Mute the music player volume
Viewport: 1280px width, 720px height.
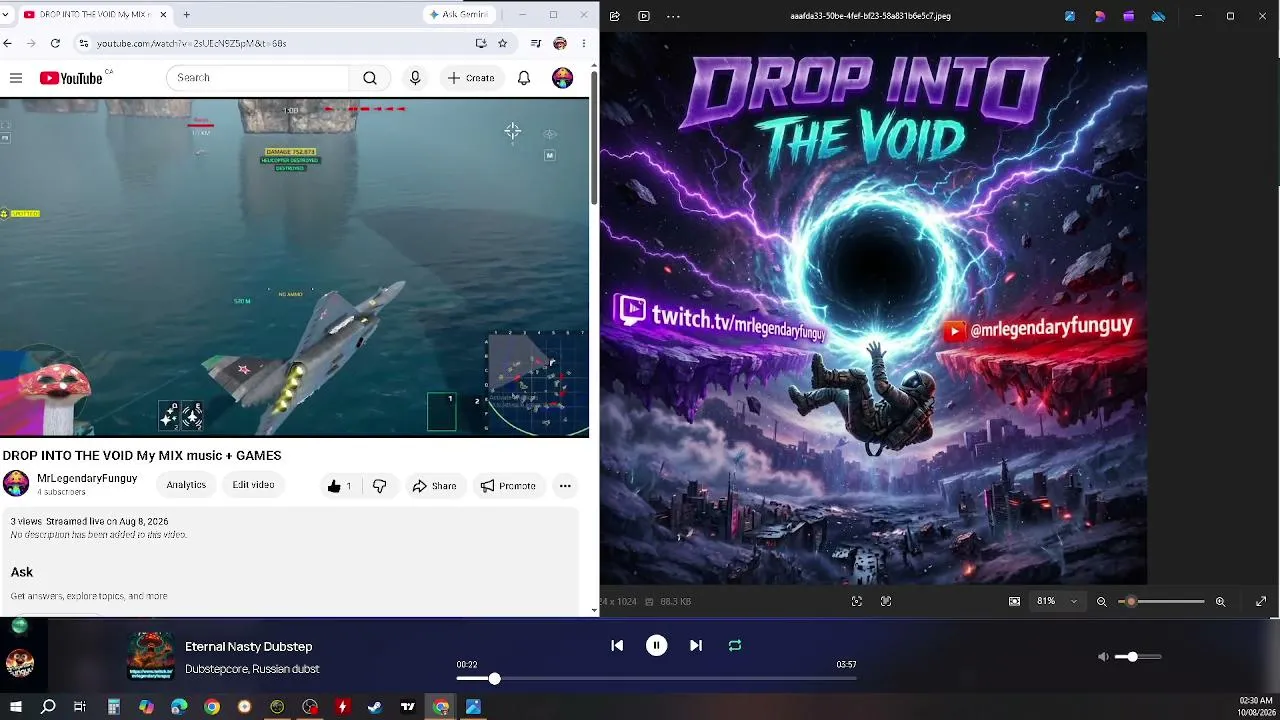1103,657
